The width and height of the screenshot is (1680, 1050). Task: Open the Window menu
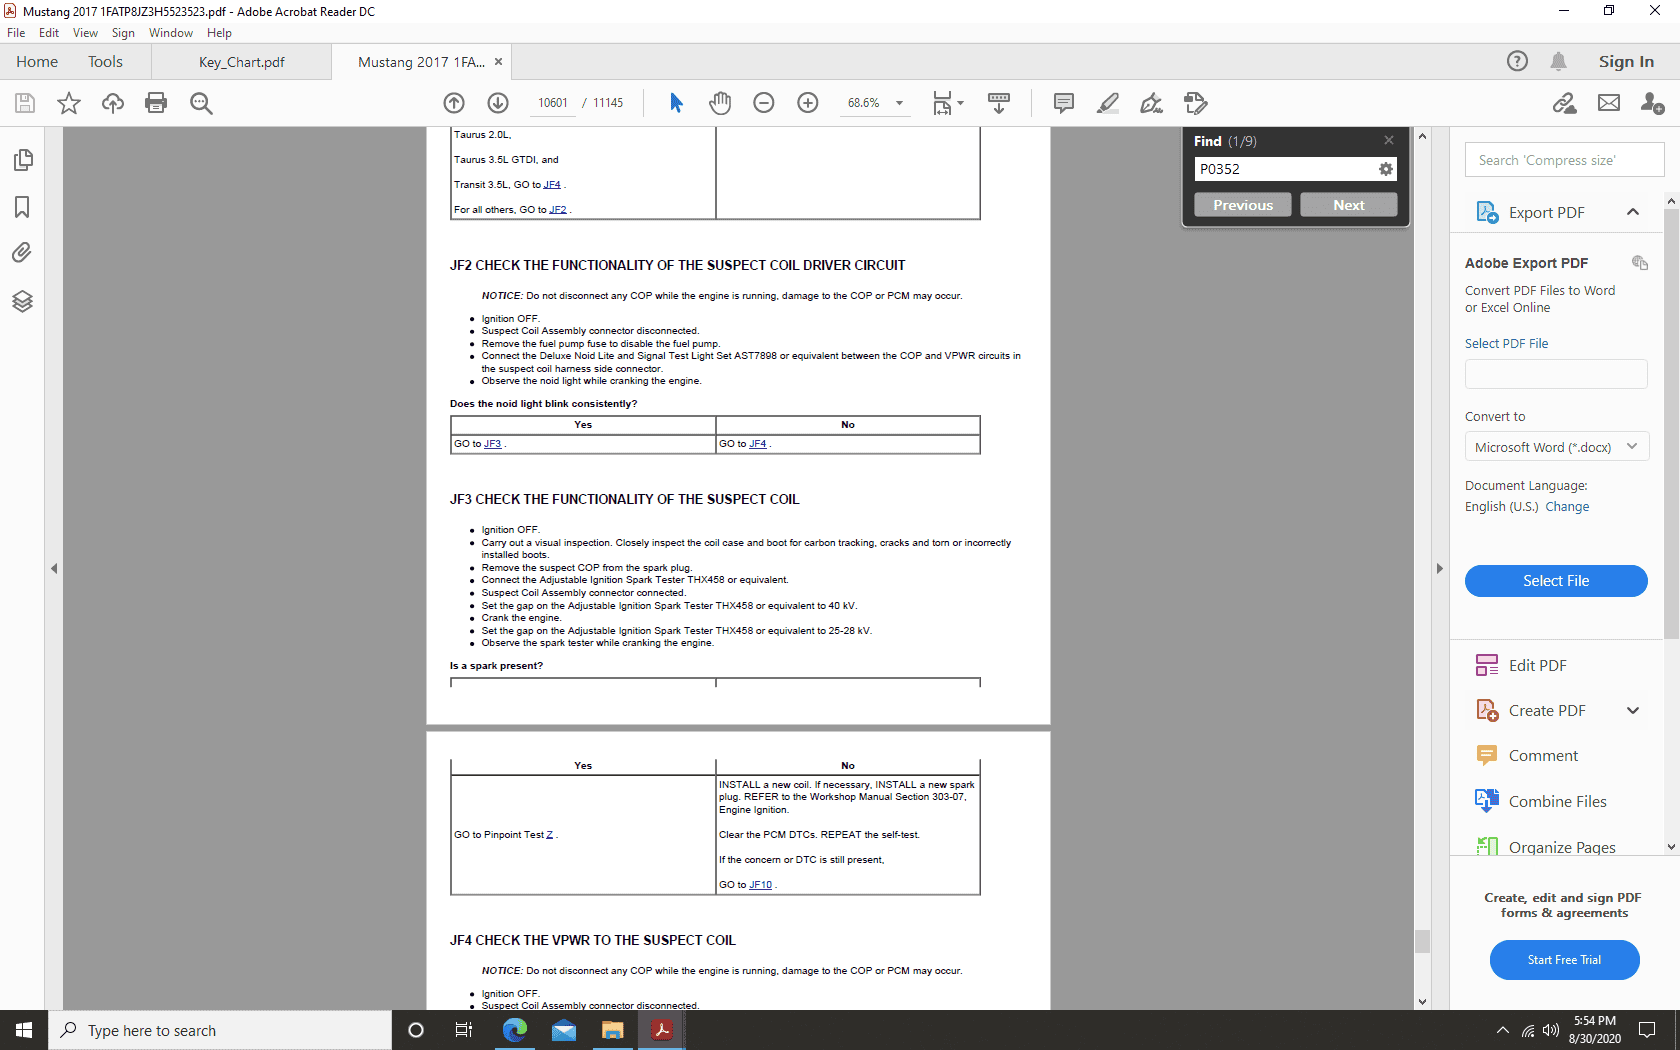pyautogui.click(x=171, y=33)
